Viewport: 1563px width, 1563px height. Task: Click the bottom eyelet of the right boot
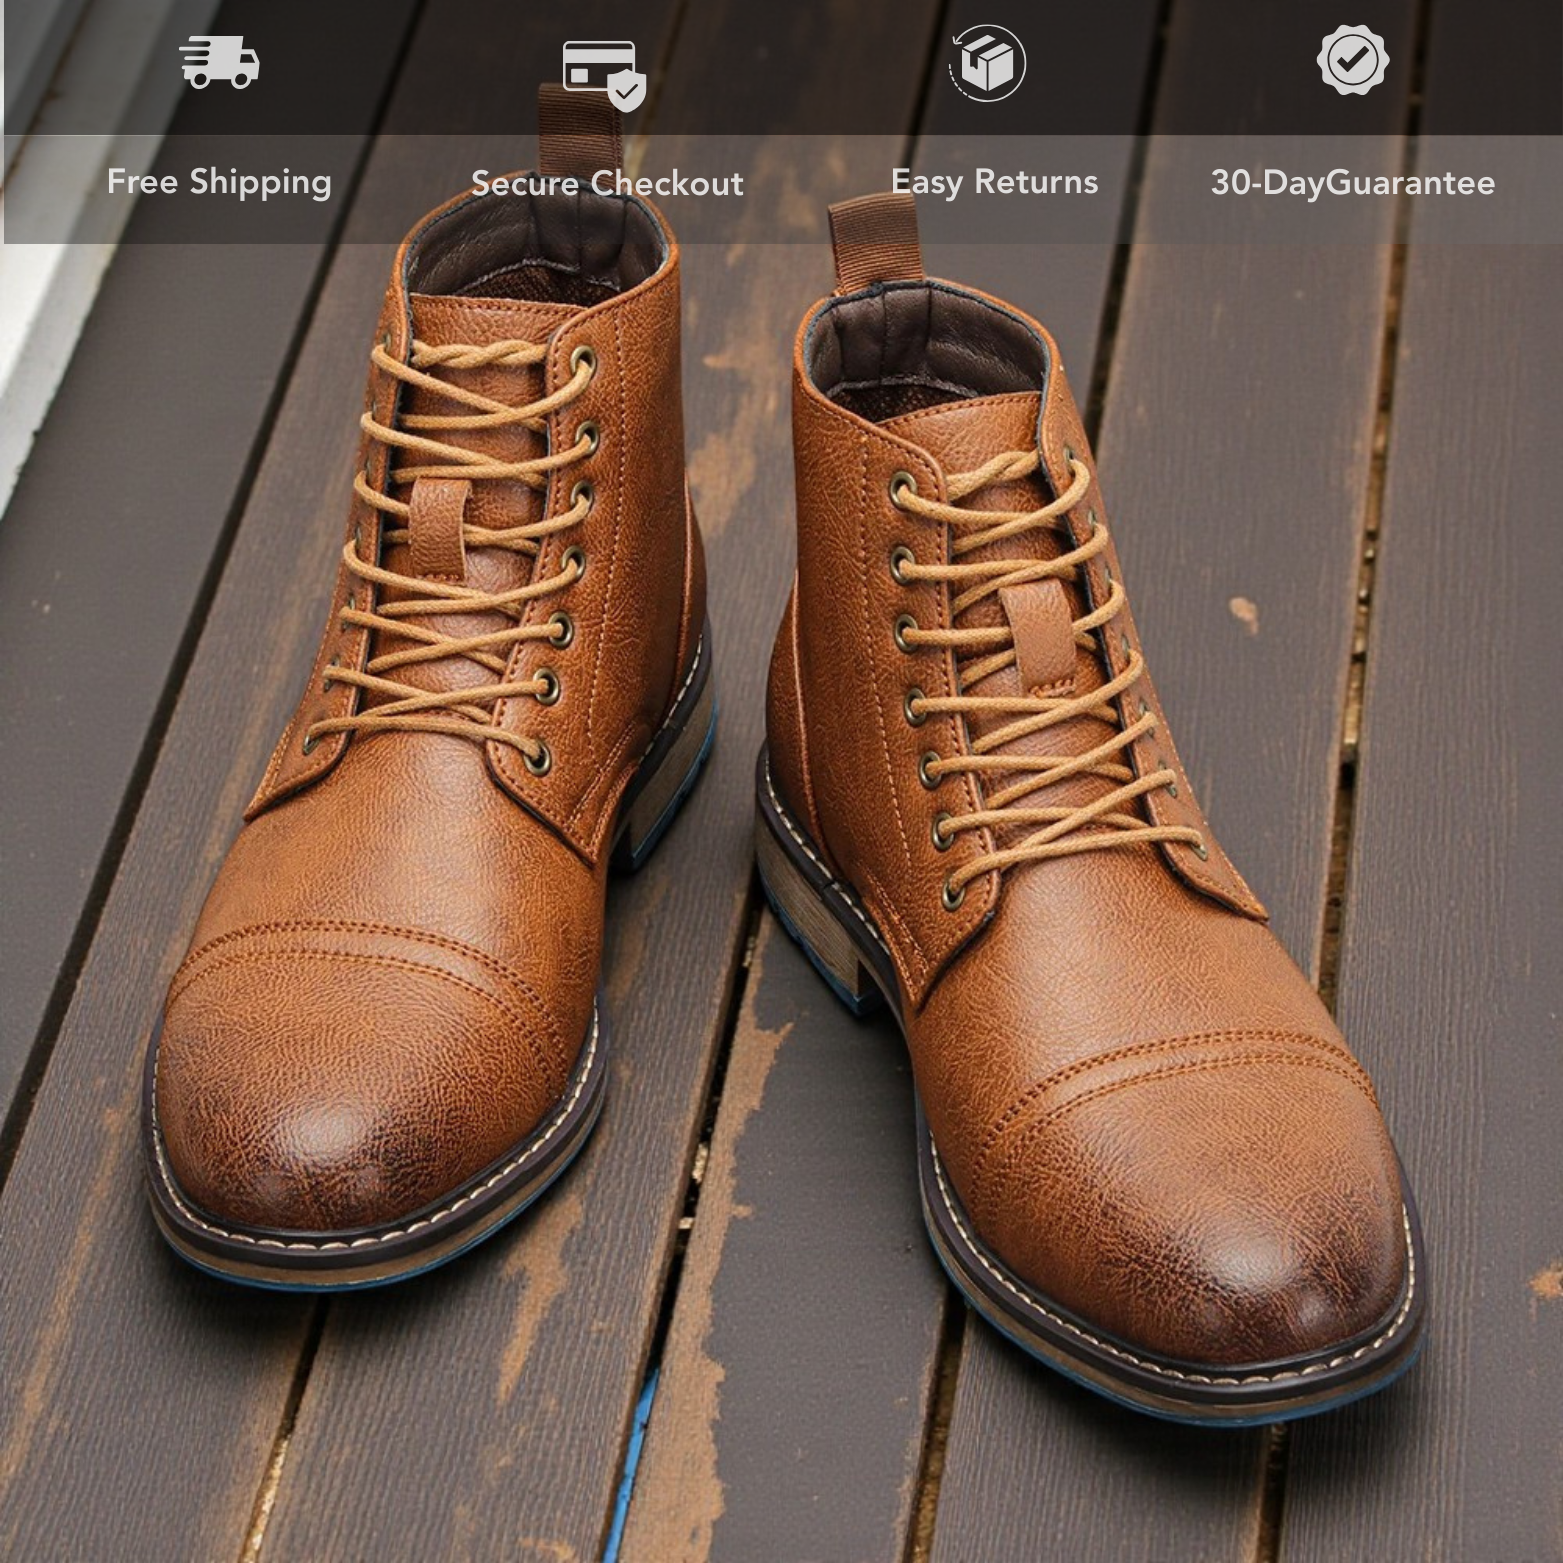tap(953, 893)
